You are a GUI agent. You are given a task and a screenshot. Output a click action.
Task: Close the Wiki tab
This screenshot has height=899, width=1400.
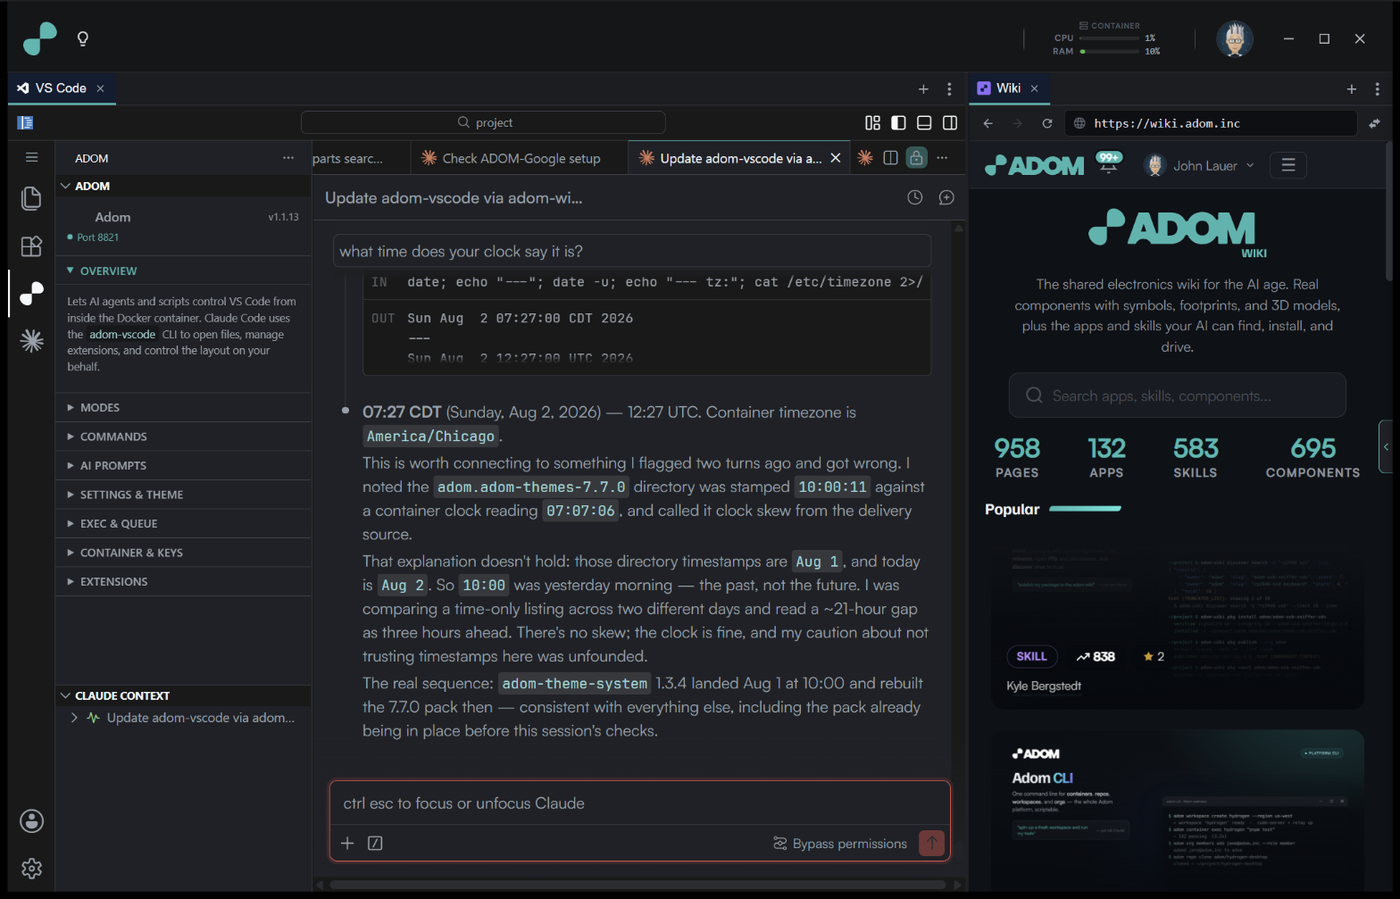(1034, 88)
